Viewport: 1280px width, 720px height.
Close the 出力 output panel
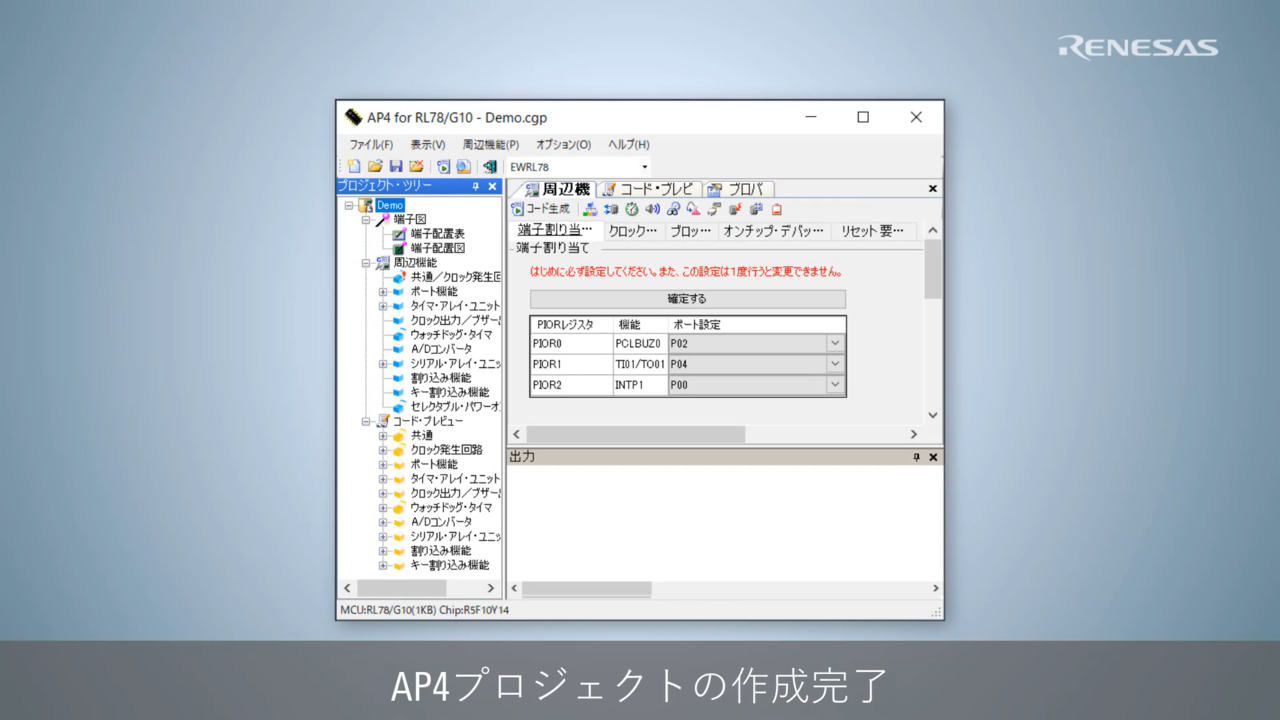(933, 457)
